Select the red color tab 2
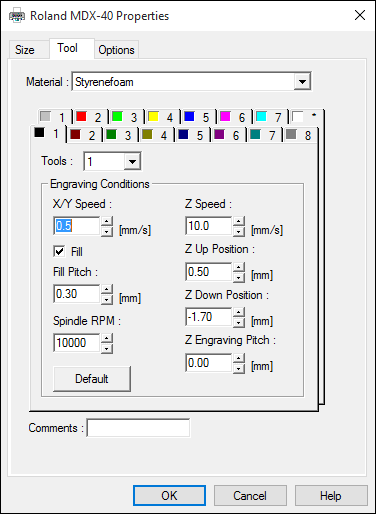 click(90, 117)
